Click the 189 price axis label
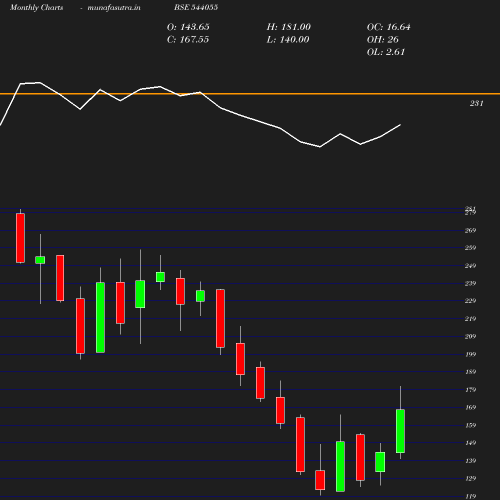Screen dimensions: 500x500 click(470, 372)
